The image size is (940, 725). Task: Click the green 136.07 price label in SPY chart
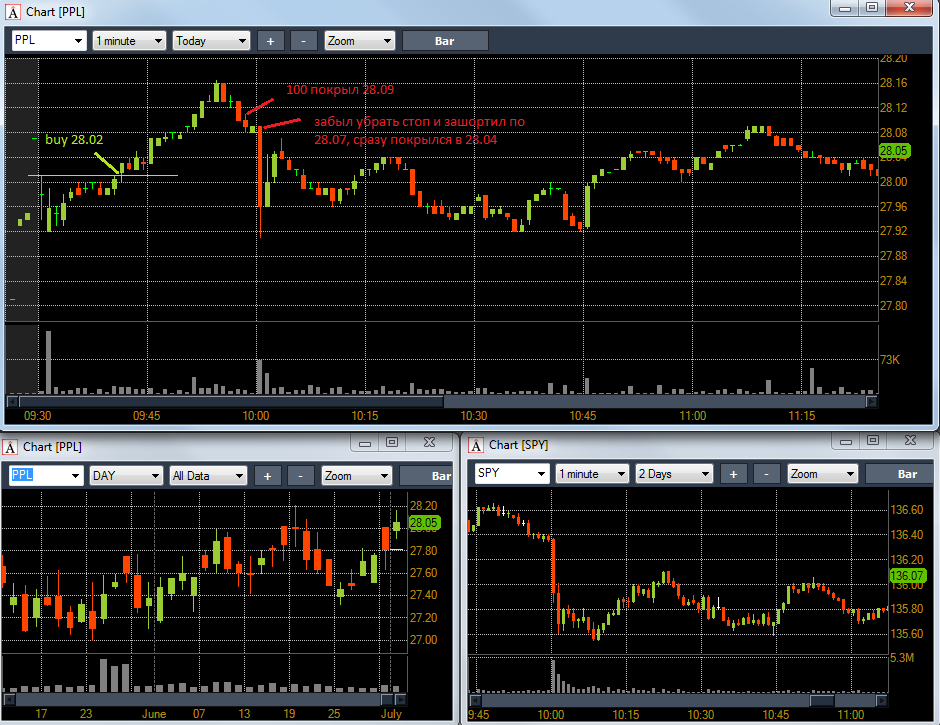point(907,576)
